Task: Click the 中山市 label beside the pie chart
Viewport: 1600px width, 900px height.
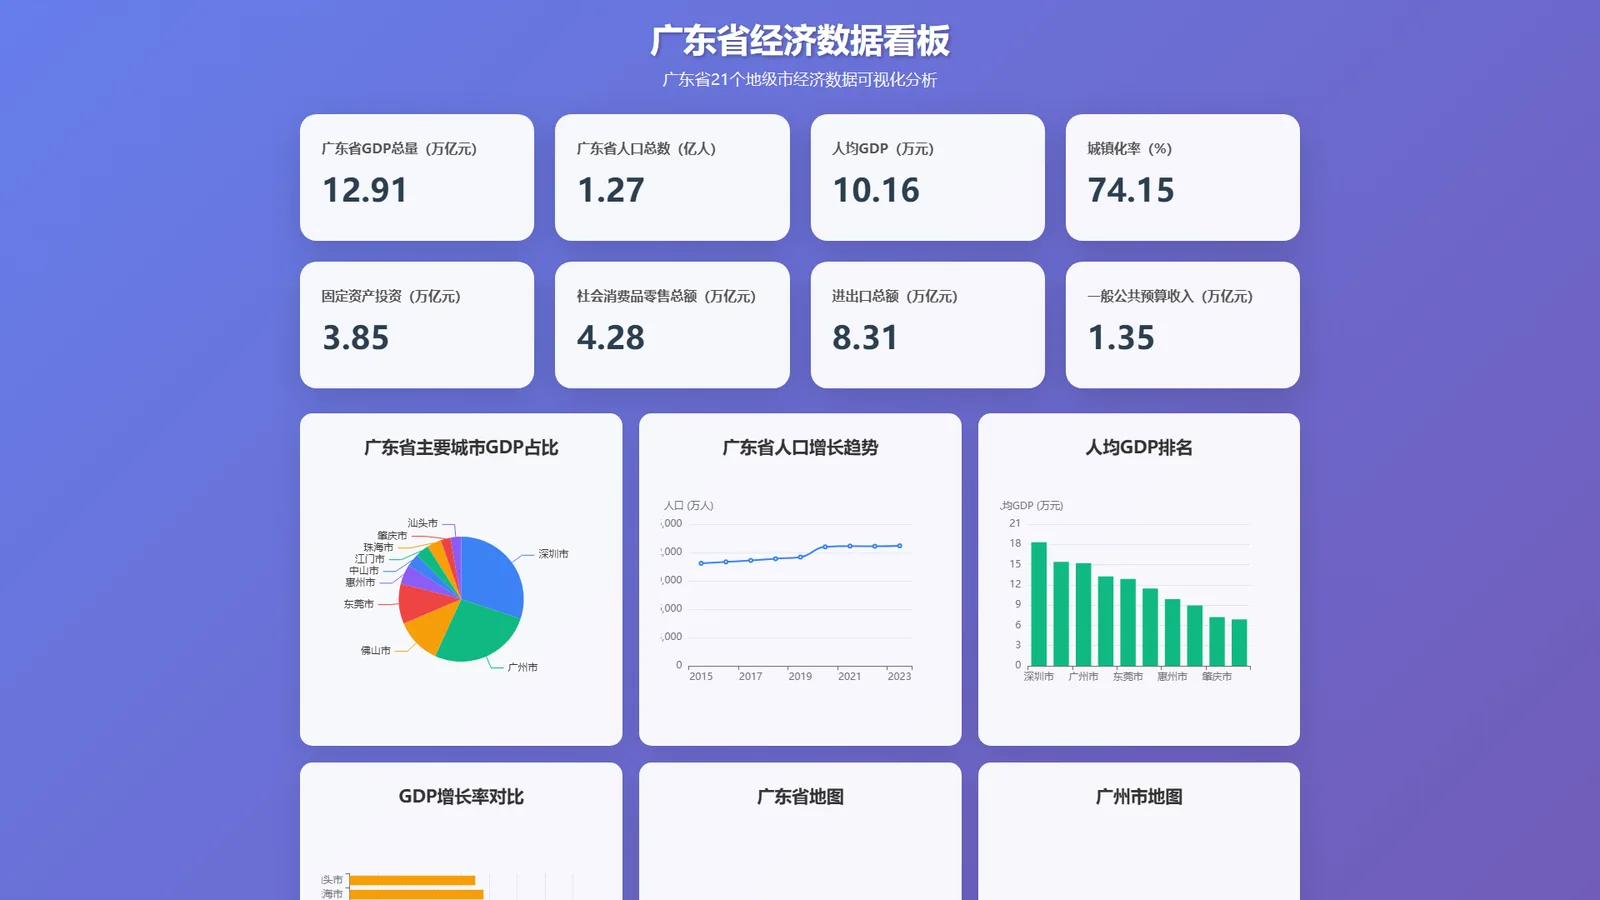Action: [x=364, y=571]
